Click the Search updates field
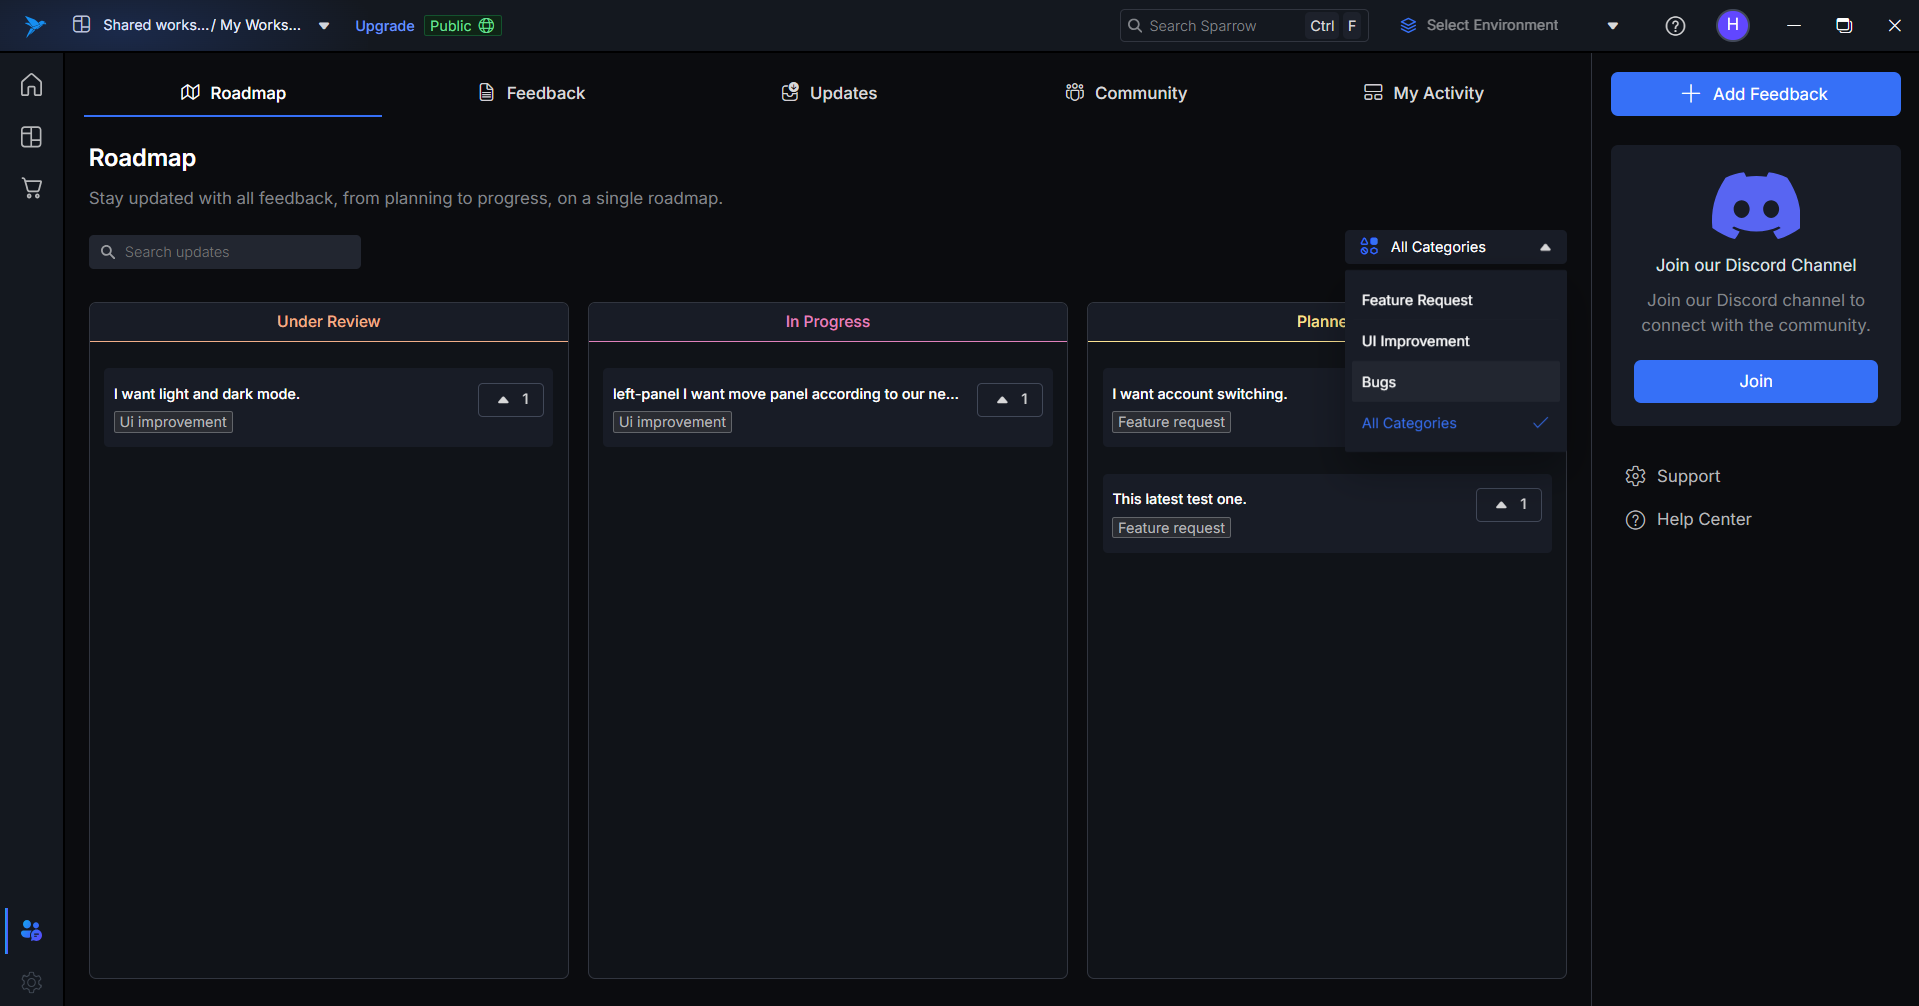Viewport: 1919px width, 1006px height. pyautogui.click(x=225, y=252)
